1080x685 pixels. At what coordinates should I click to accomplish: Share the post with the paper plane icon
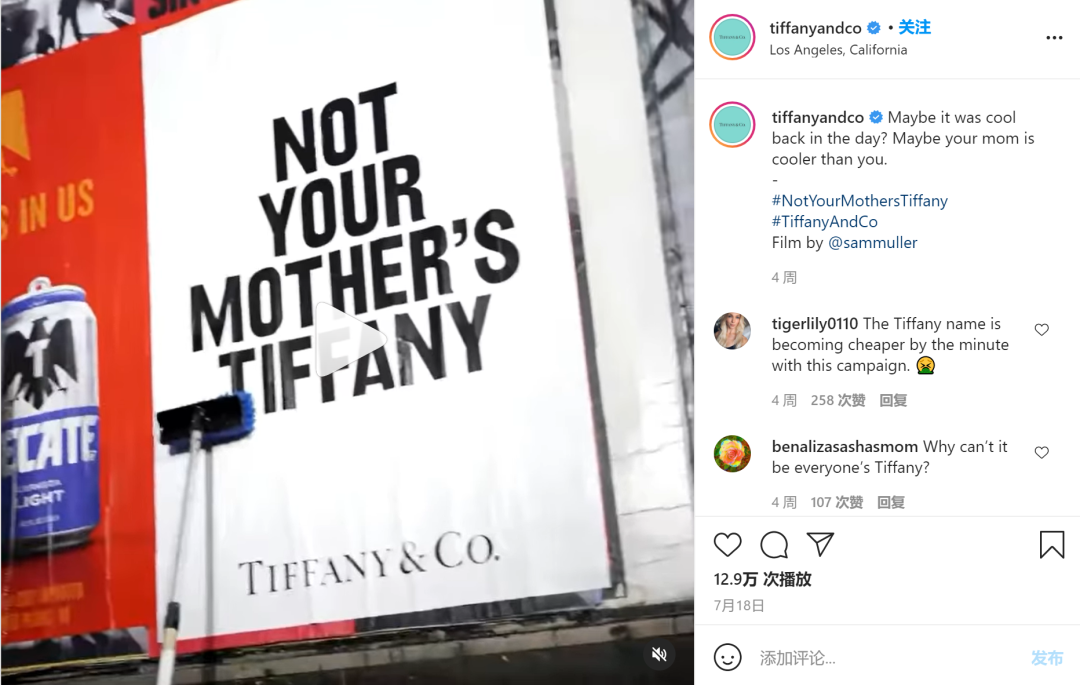point(820,545)
